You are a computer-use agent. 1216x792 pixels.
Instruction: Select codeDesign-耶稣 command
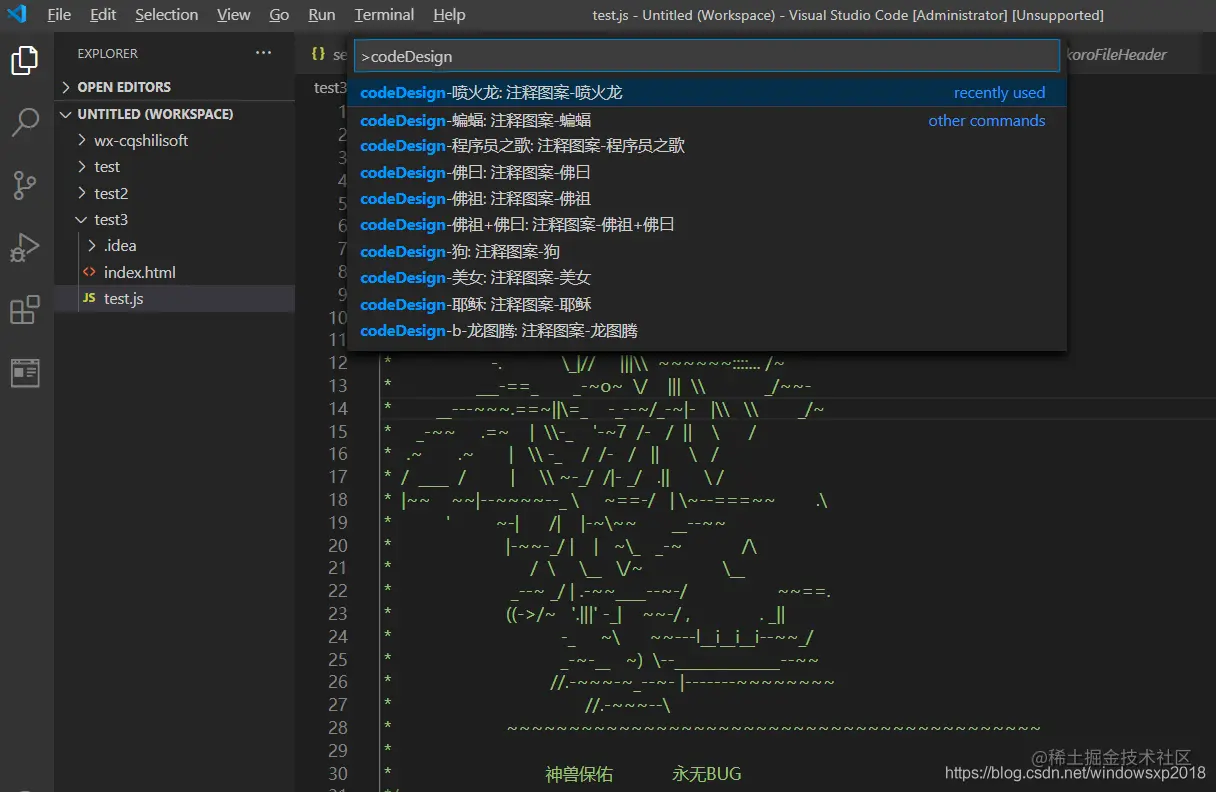point(706,305)
